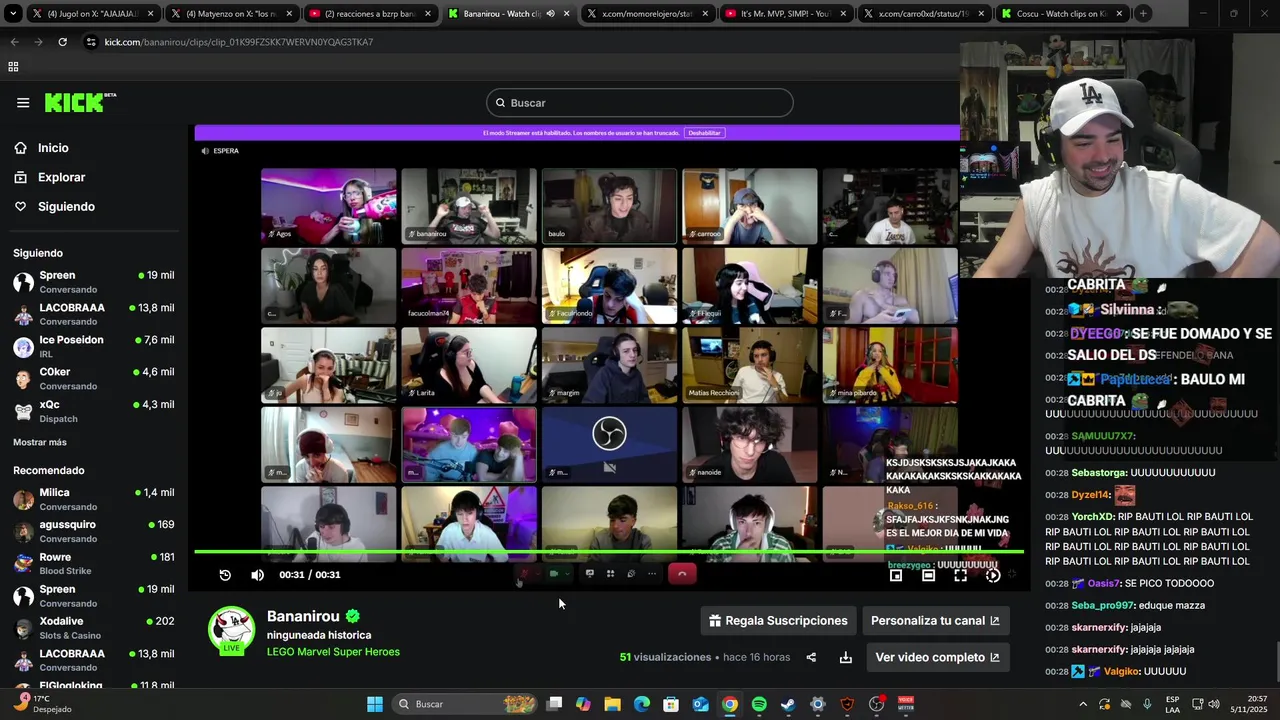Reload the page
The image size is (1280, 720).
(62, 42)
